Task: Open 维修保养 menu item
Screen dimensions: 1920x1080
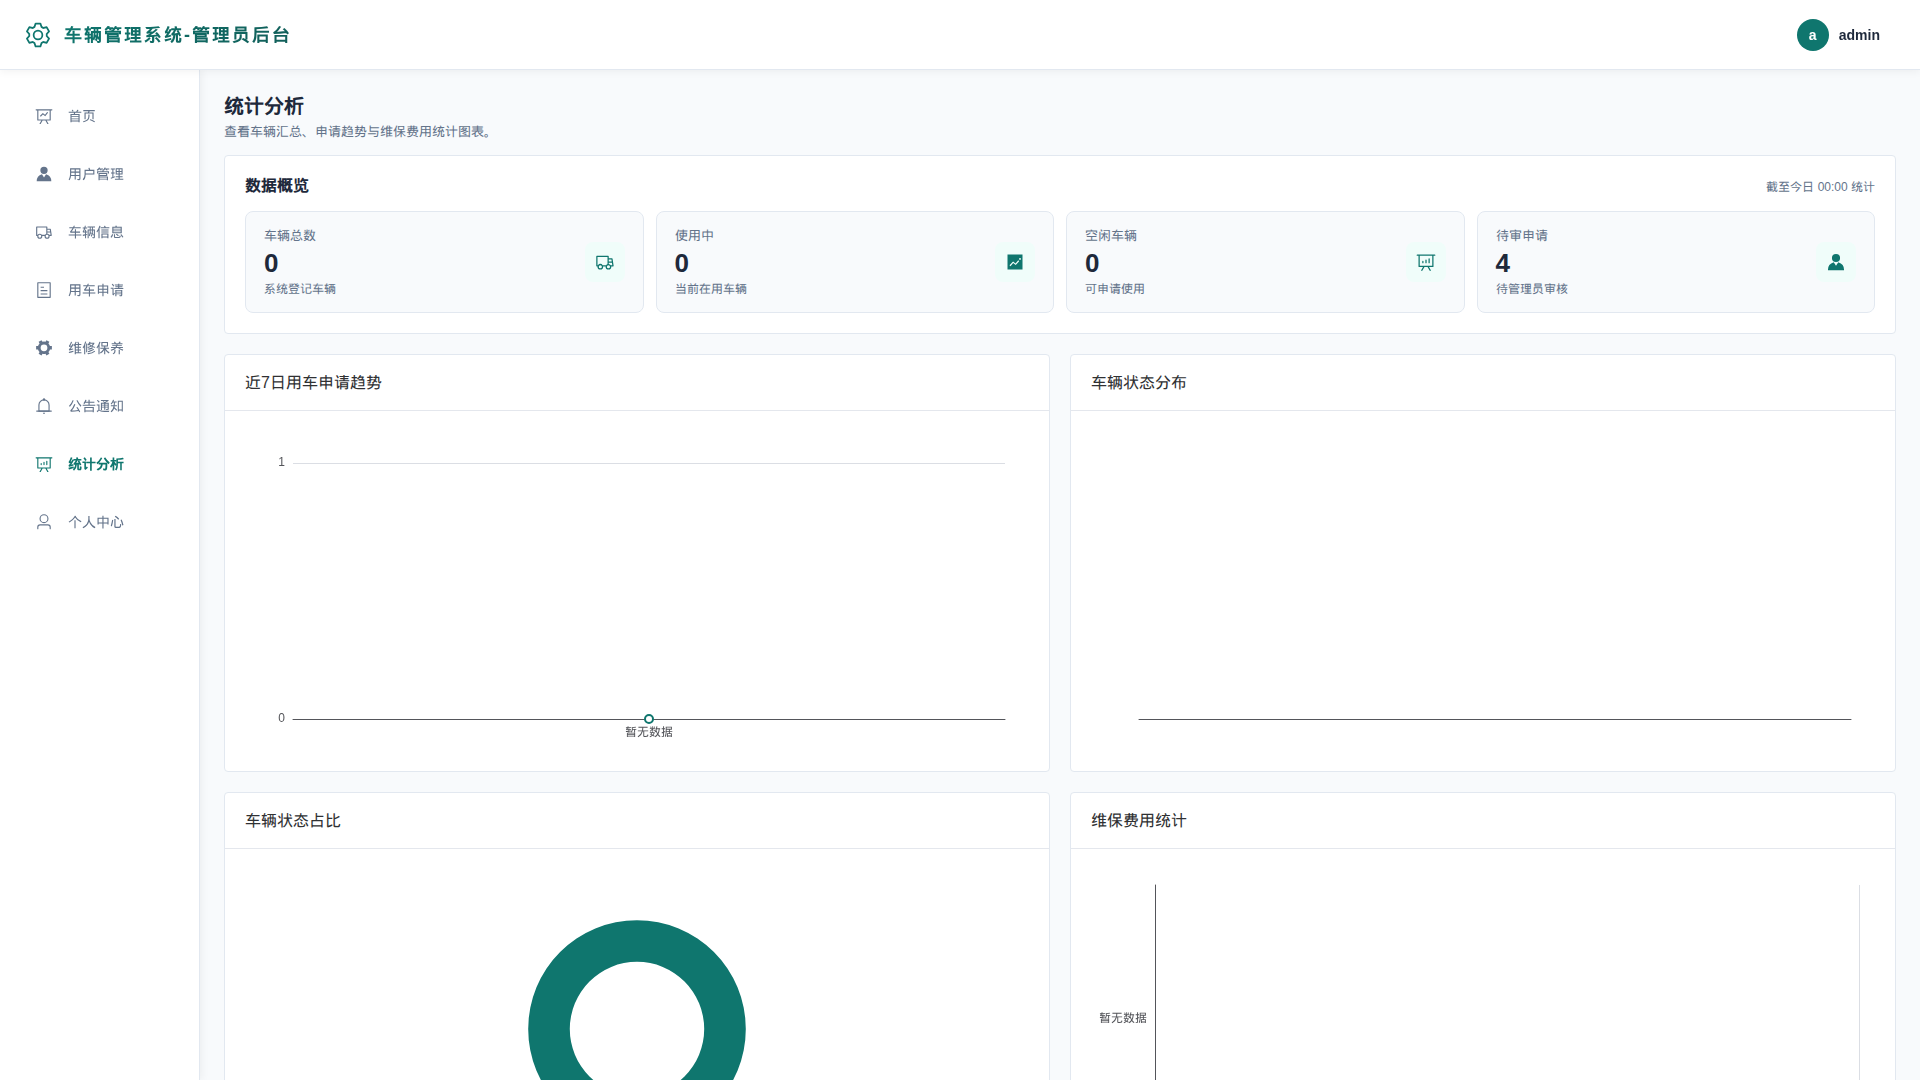Action: click(x=100, y=348)
